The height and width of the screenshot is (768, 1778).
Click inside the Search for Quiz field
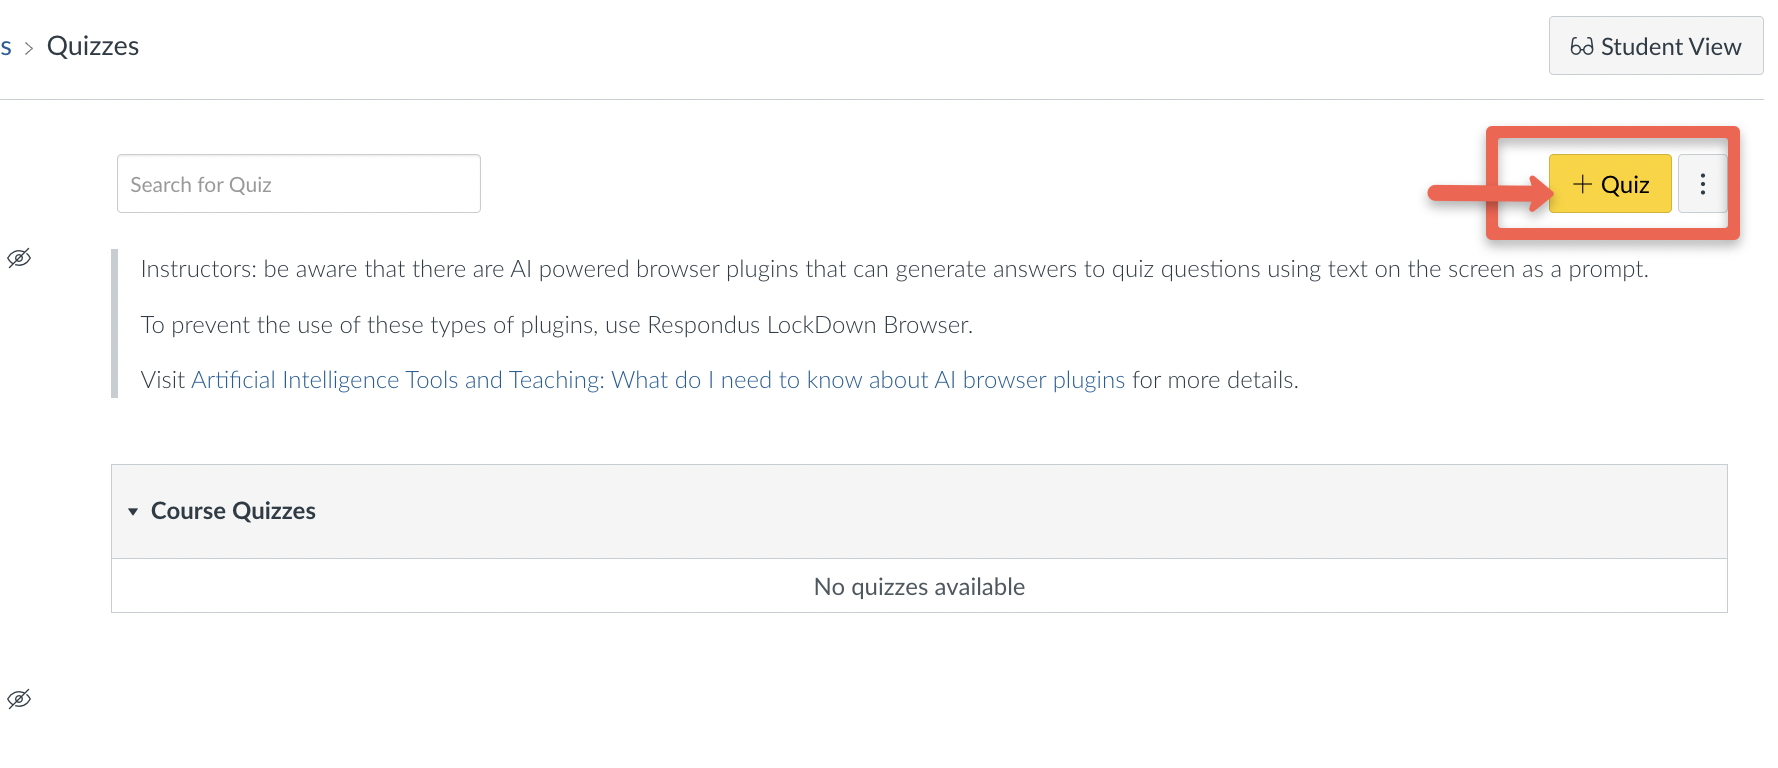[x=297, y=184]
